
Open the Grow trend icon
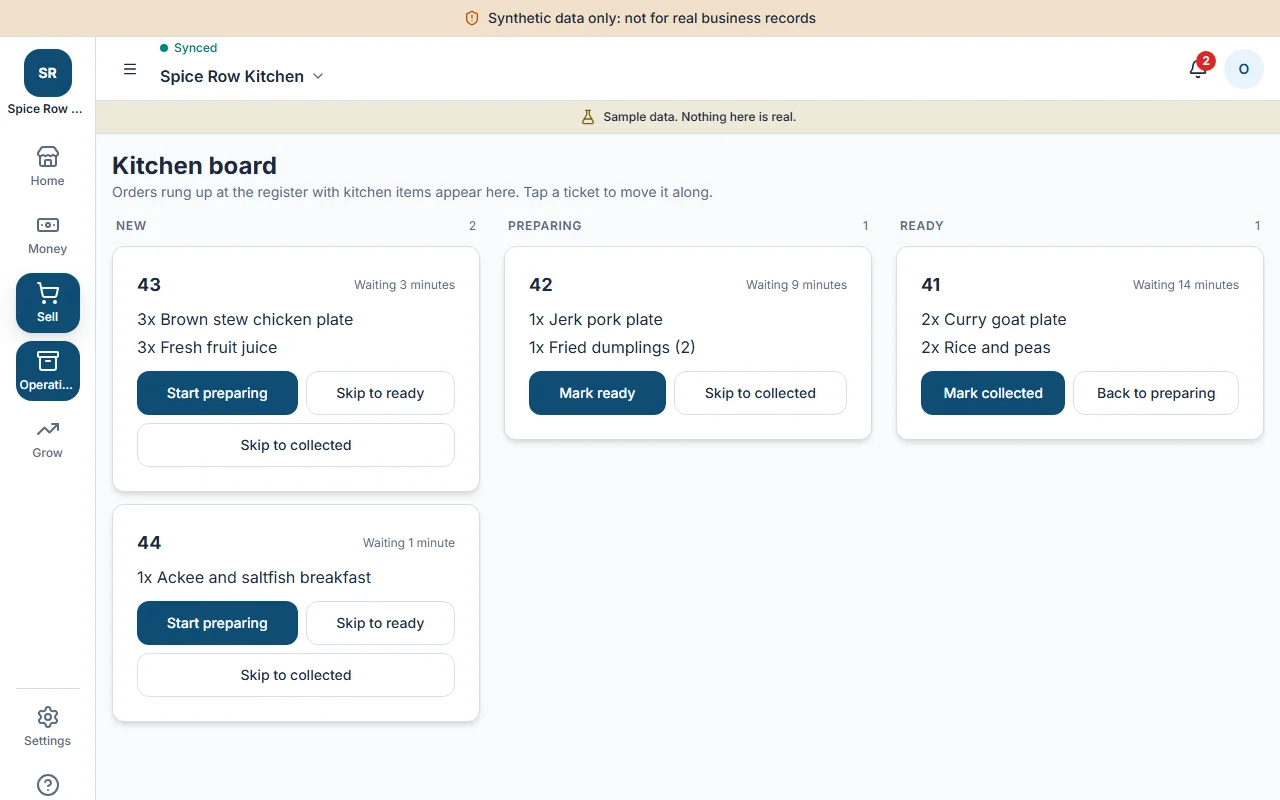pos(47,429)
